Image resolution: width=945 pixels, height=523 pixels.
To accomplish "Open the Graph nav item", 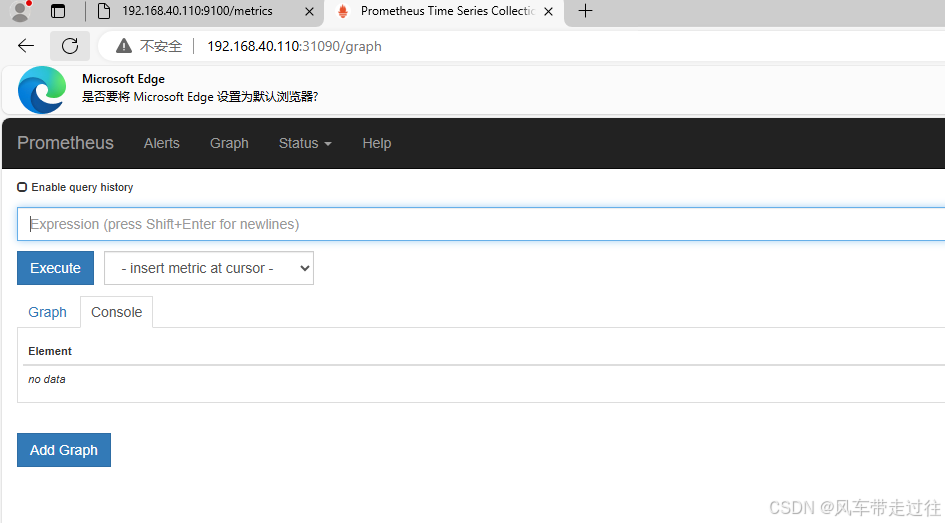I will click(229, 143).
